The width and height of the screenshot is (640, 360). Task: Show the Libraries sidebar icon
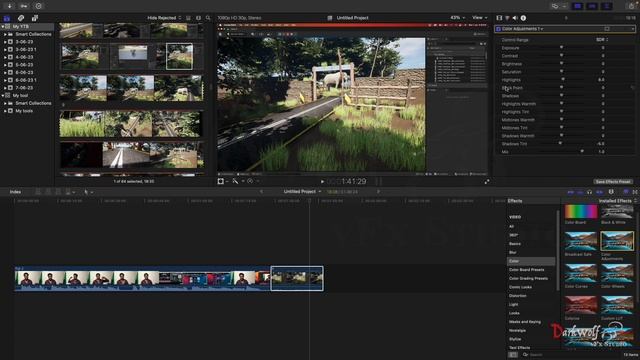(7, 18)
